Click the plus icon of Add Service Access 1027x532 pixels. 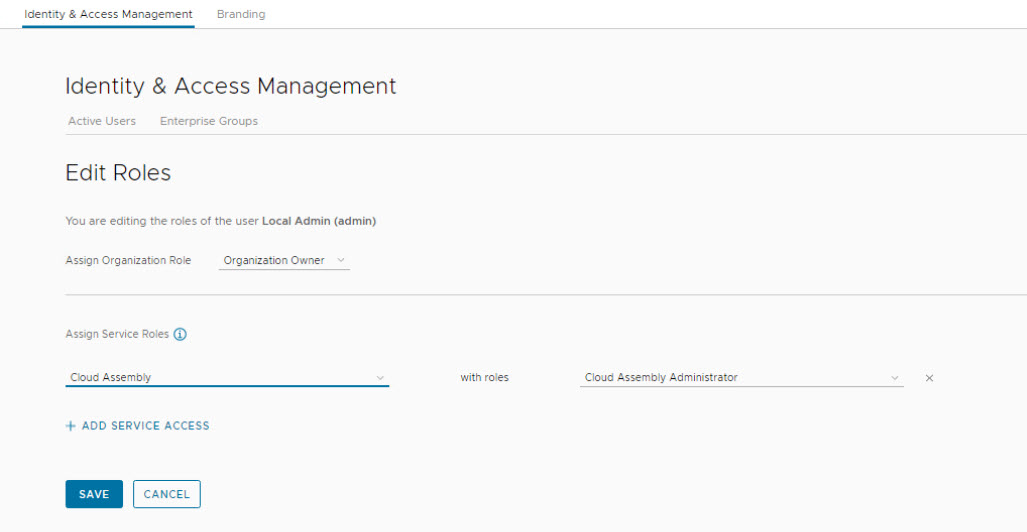pos(71,426)
